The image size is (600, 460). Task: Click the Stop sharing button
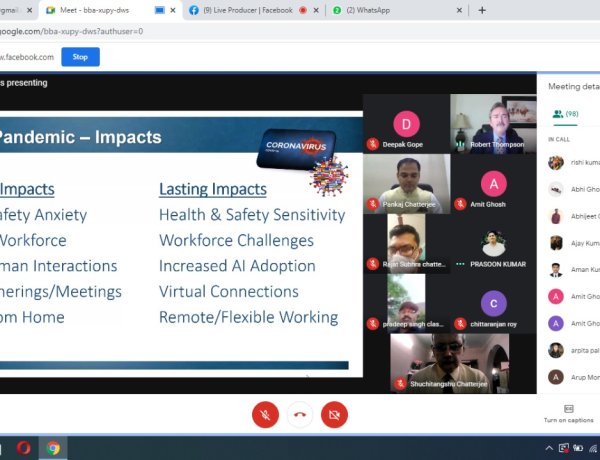point(80,57)
